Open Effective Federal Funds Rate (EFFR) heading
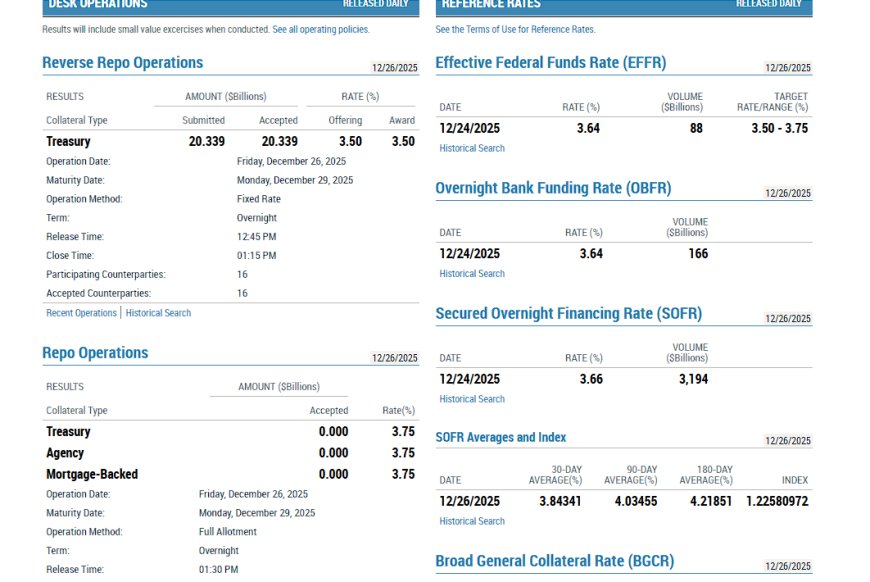 tap(550, 63)
